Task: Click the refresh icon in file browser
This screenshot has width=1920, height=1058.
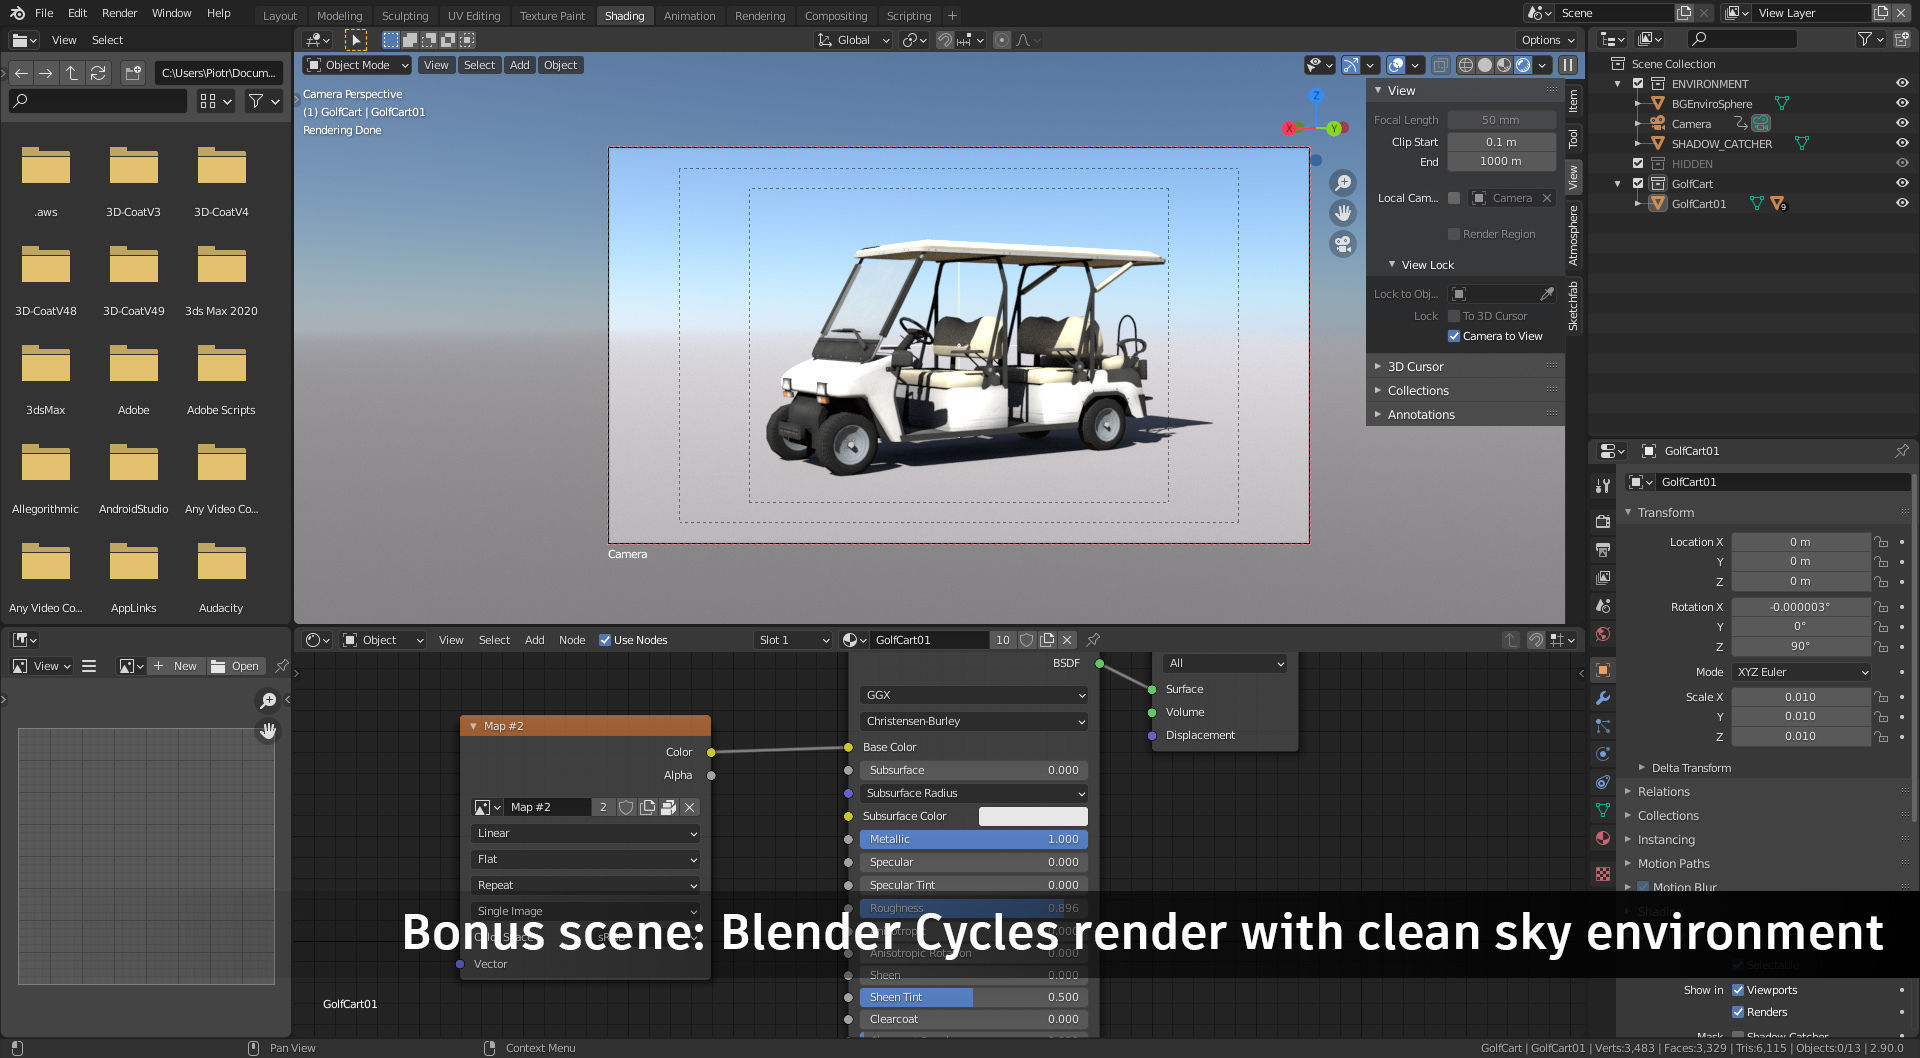Action: (x=98, y=73)
